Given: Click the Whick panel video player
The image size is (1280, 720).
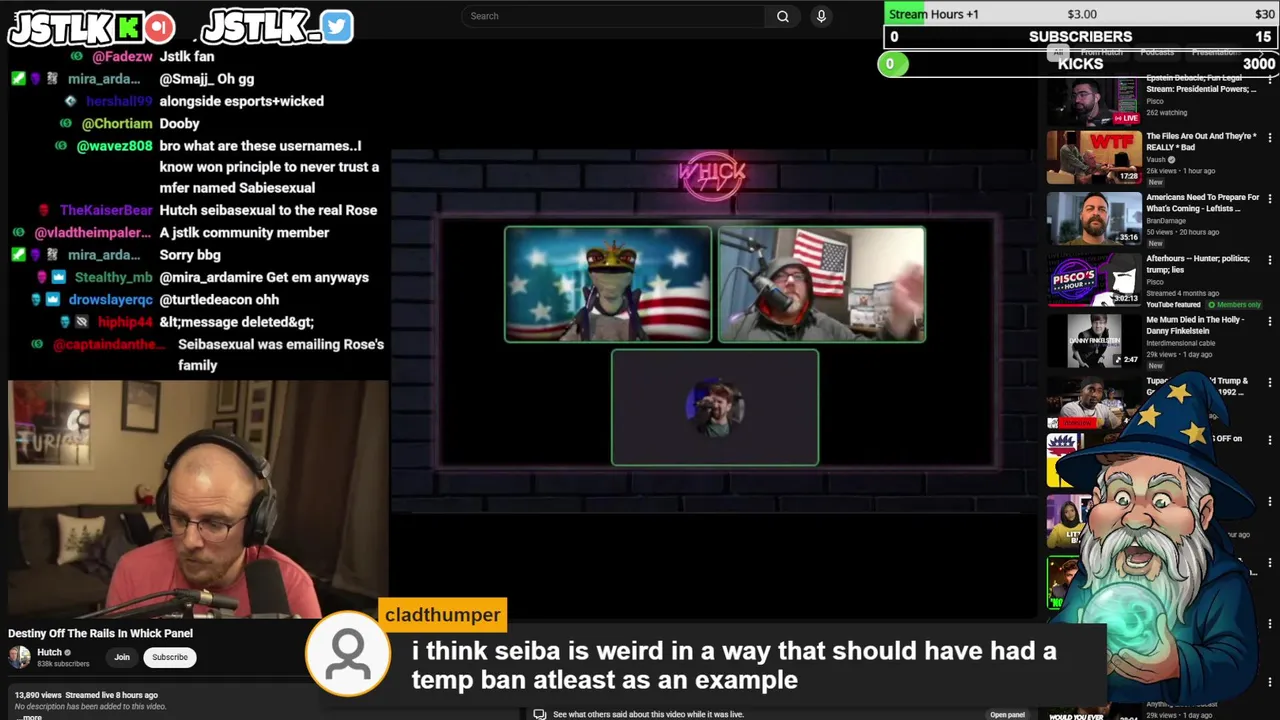Looking at the screenshot, I should tap(714, 330).
